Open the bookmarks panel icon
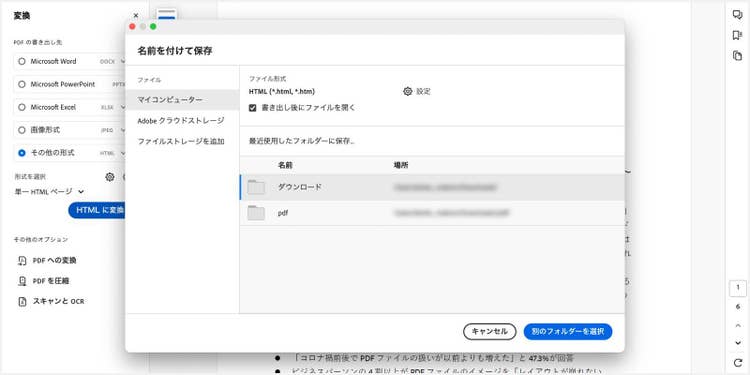 pyautogui.click(x=737, y=35)
